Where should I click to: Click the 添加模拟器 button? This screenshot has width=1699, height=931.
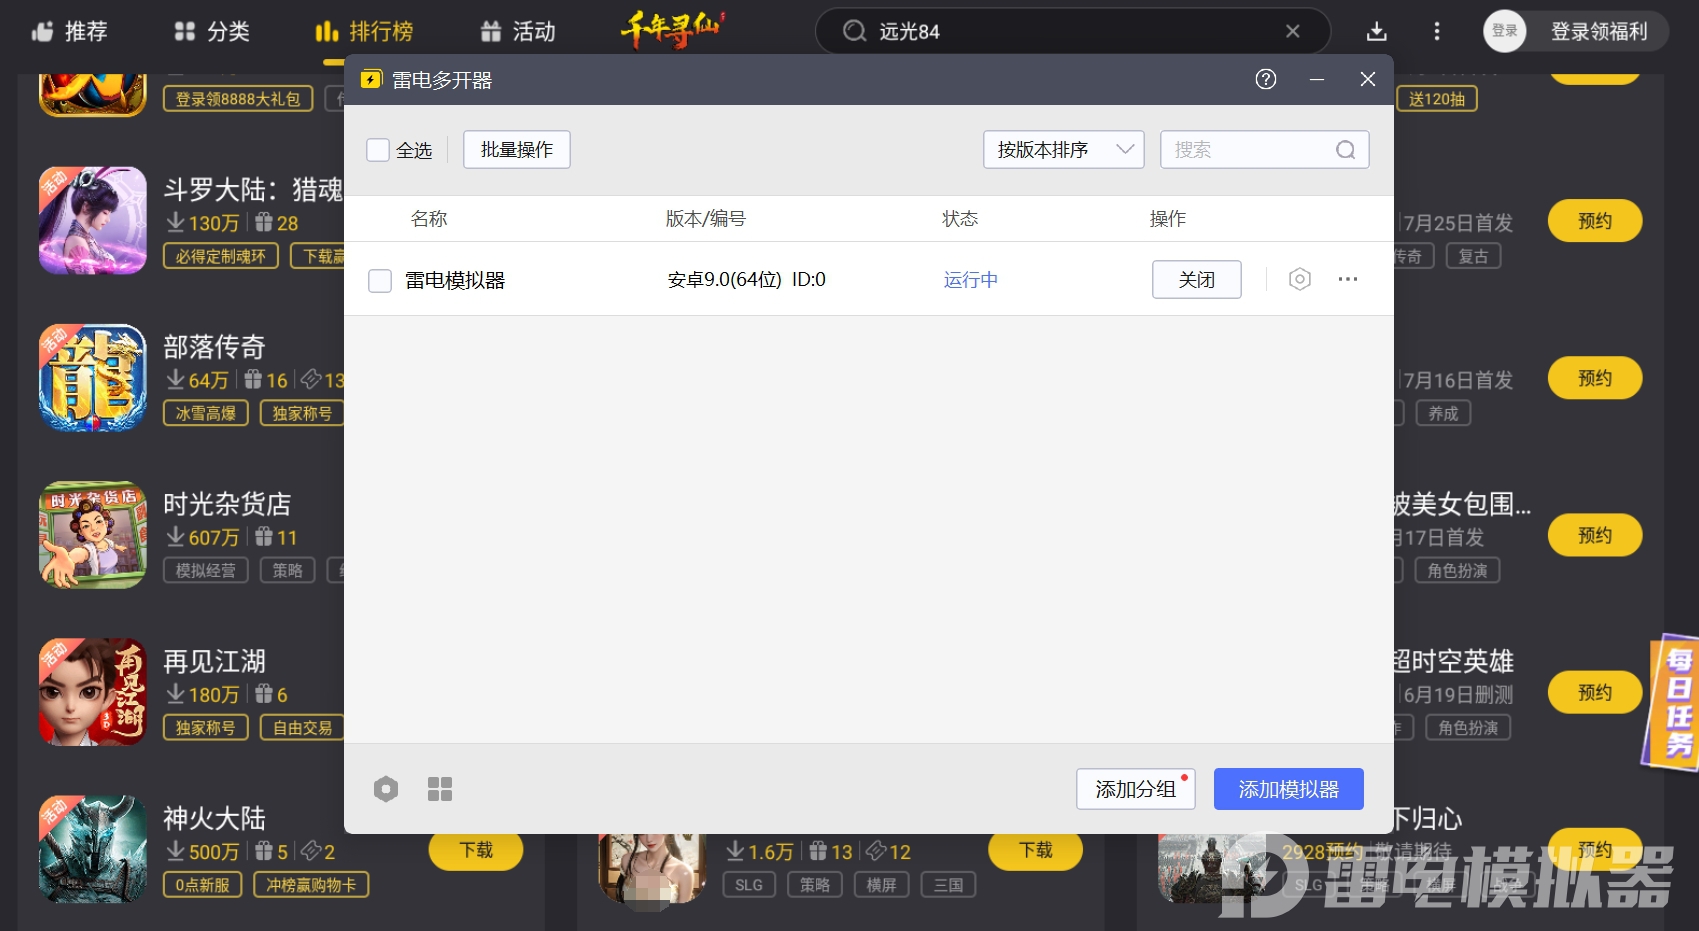pyautogui.click(x=1288, y=789)
